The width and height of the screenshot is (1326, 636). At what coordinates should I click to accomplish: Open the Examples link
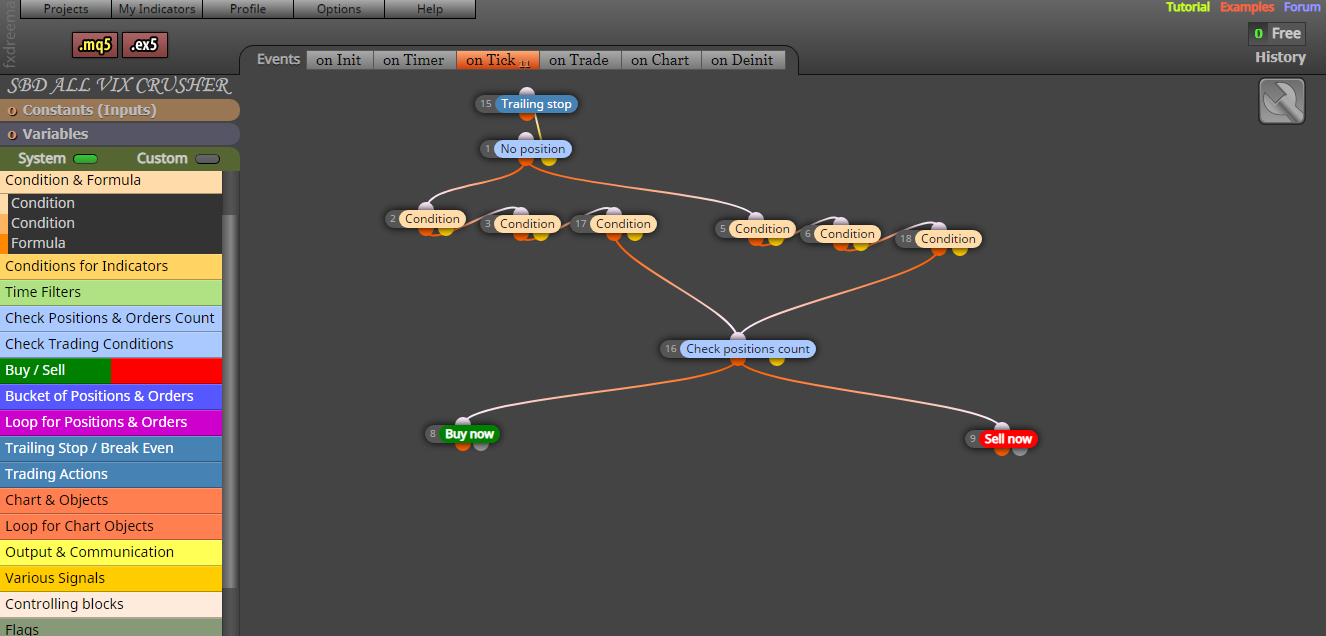1247,7
